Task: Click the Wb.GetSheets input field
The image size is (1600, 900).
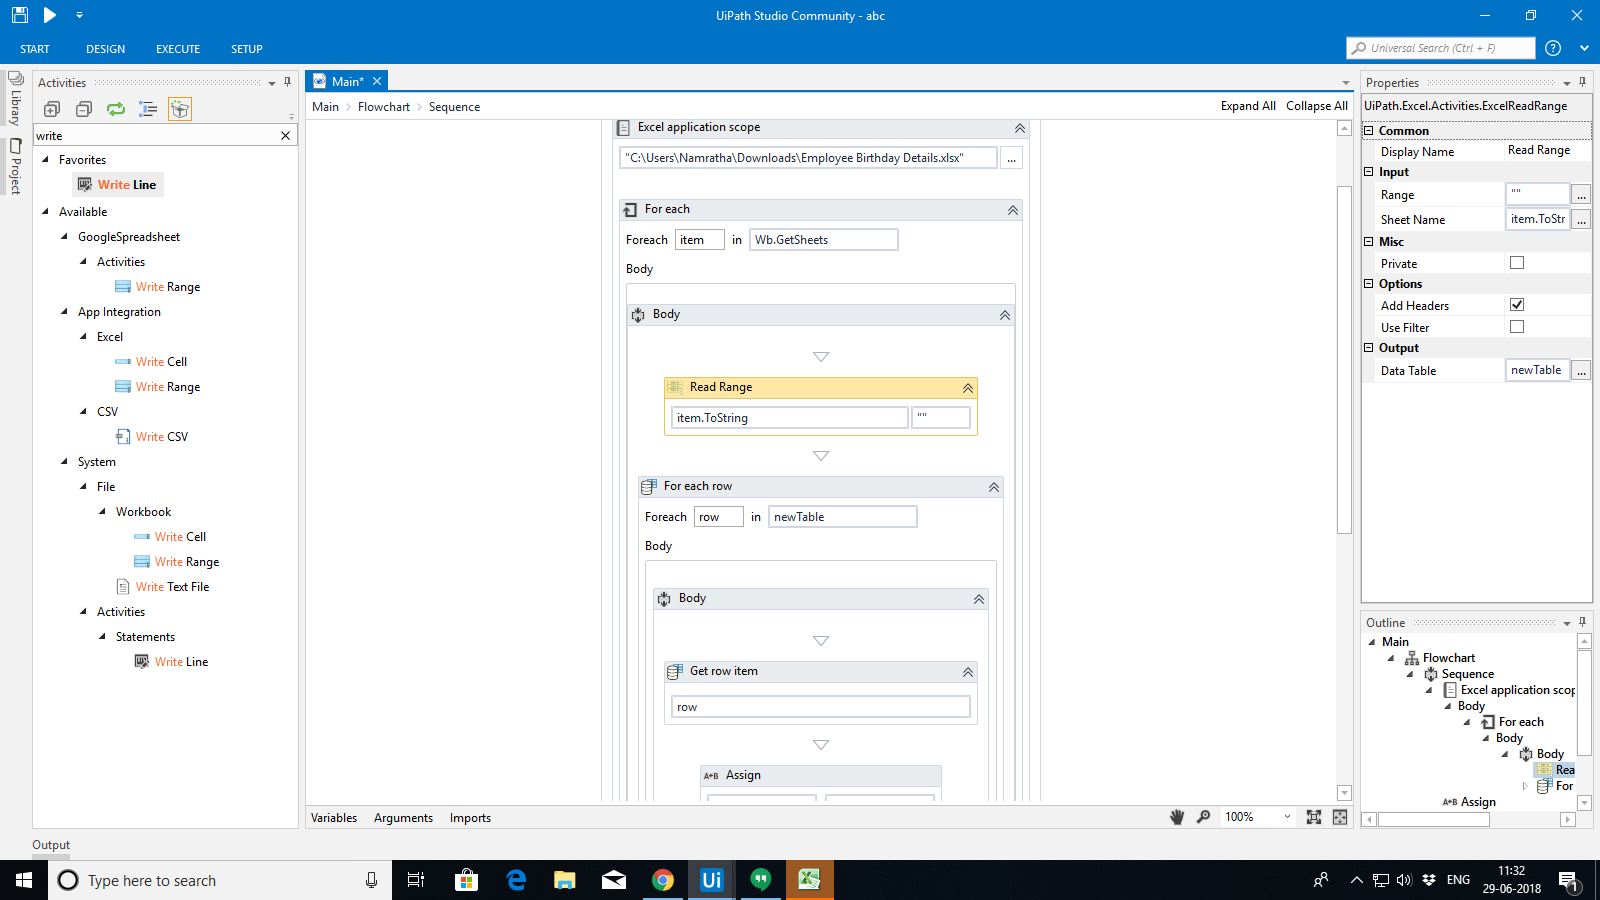Action: coord(824,240)
